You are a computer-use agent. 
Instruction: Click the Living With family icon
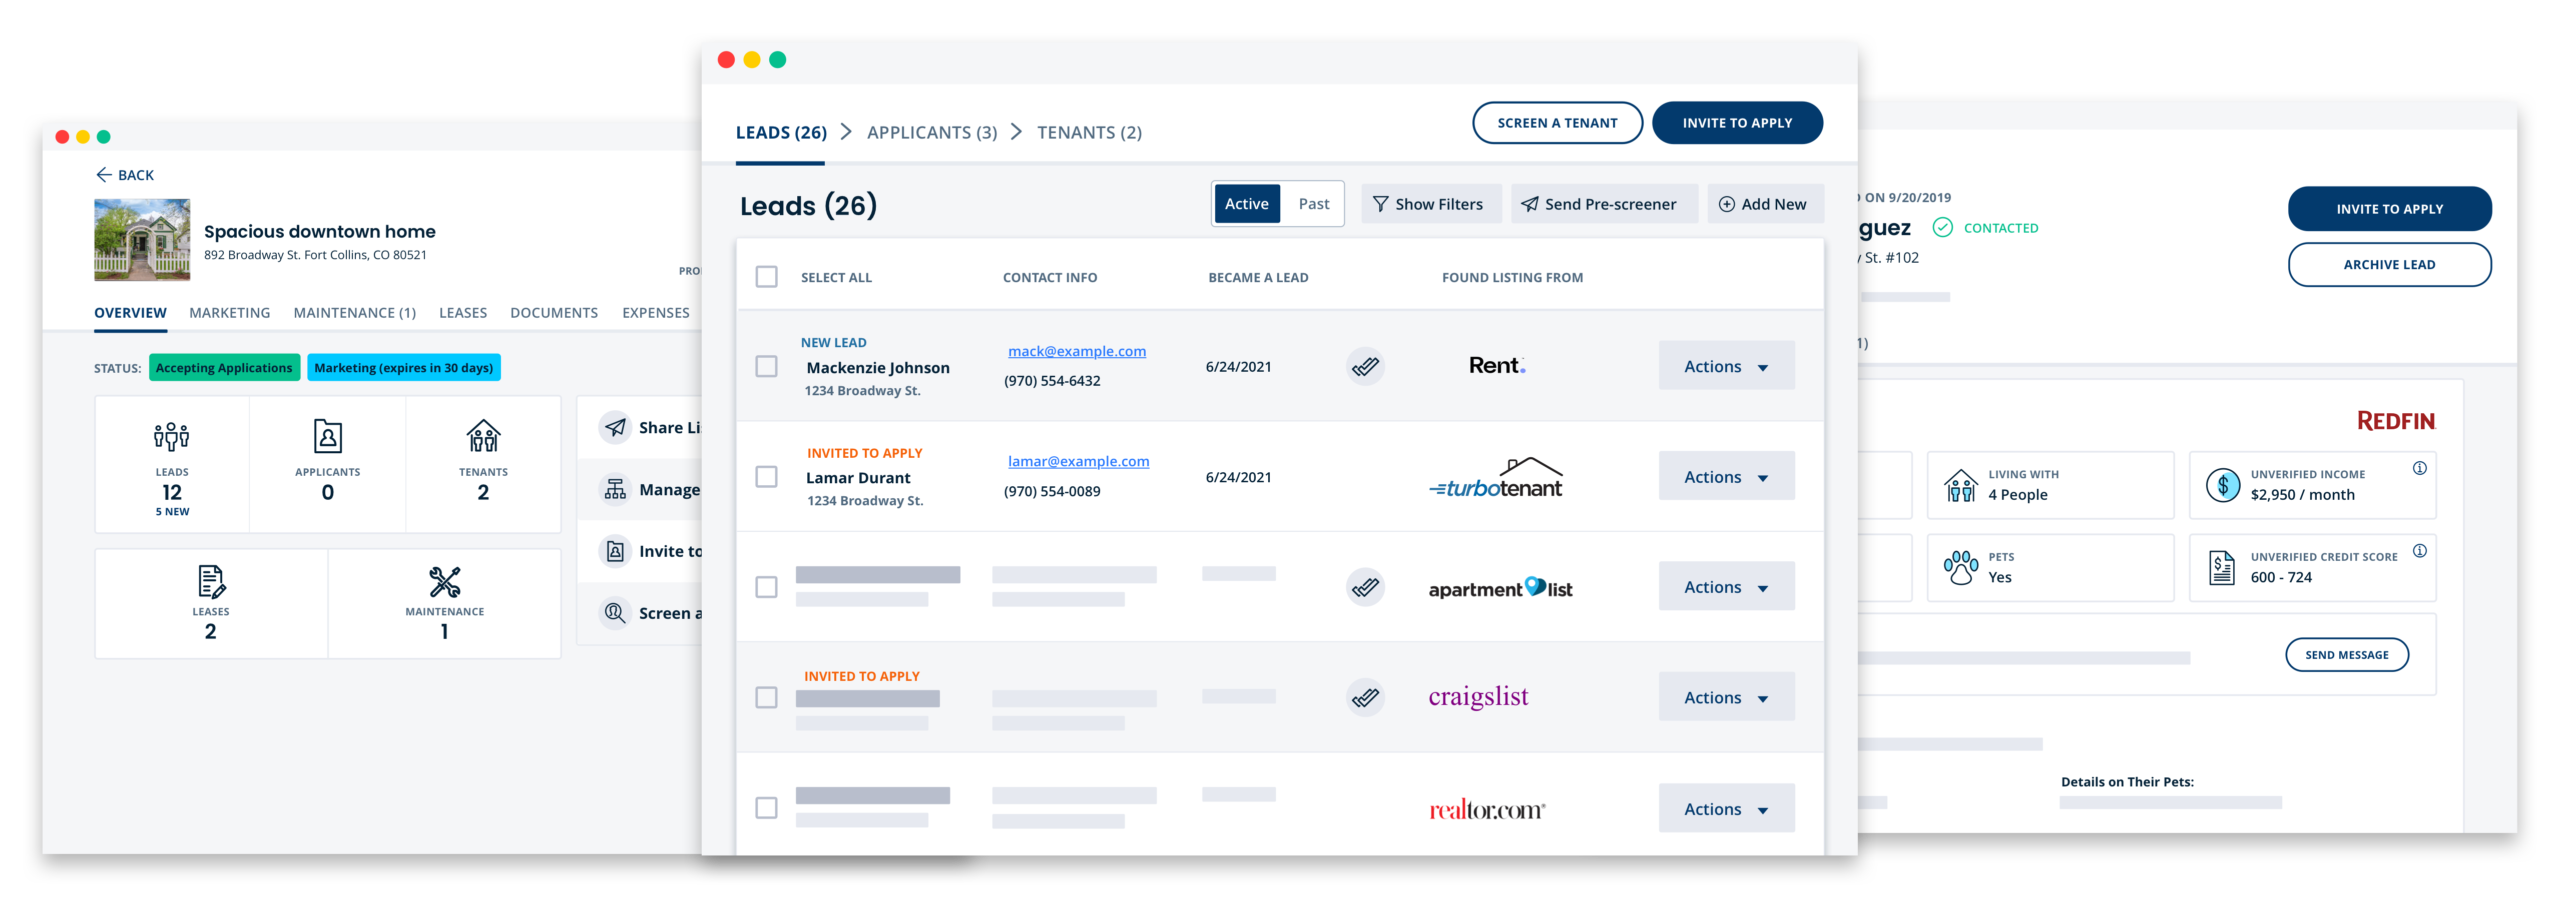(1961, 485)
